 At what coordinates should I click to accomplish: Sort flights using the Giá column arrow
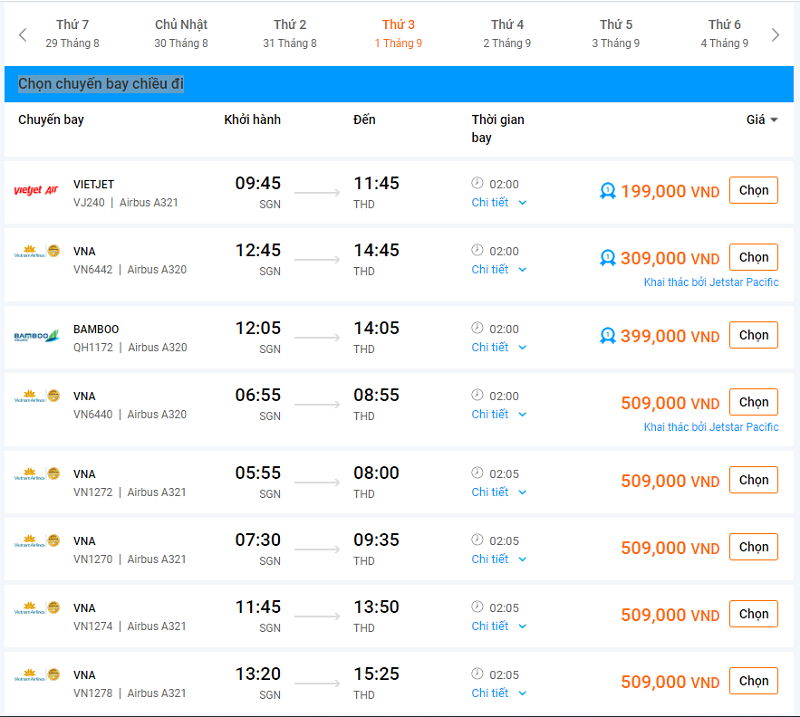(773, 120)
